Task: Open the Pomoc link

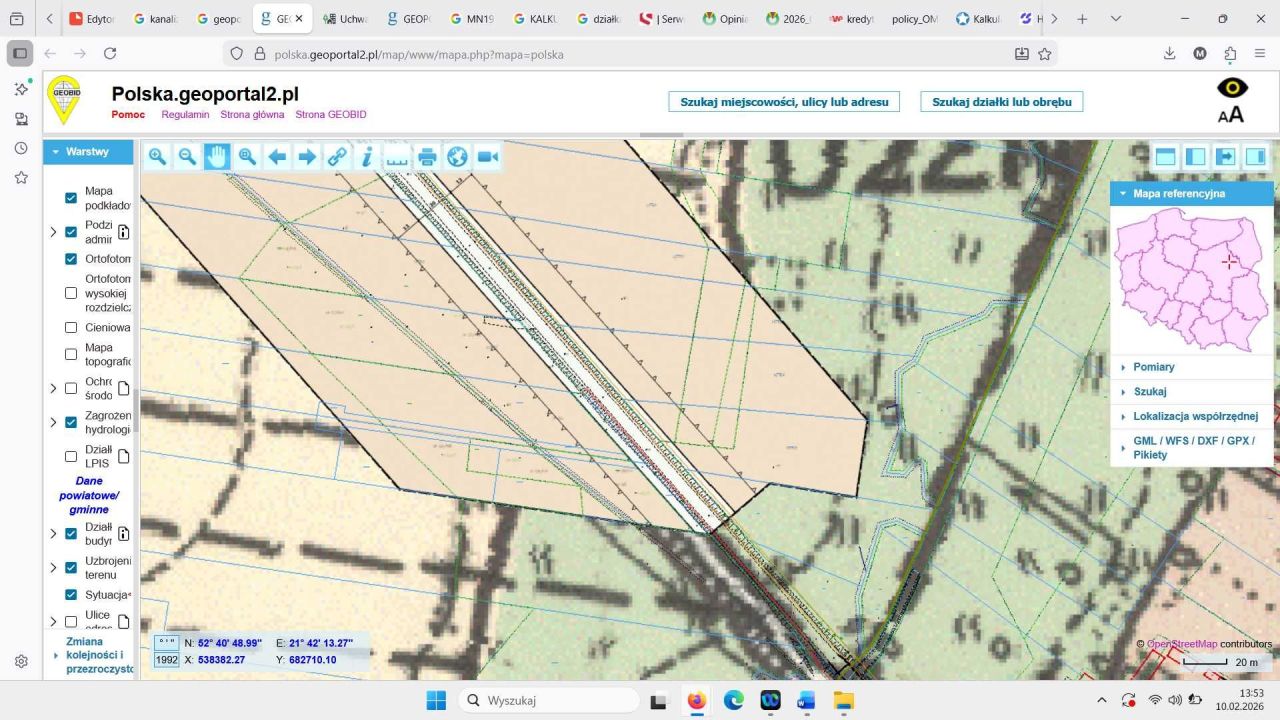Action: [128, 114]
